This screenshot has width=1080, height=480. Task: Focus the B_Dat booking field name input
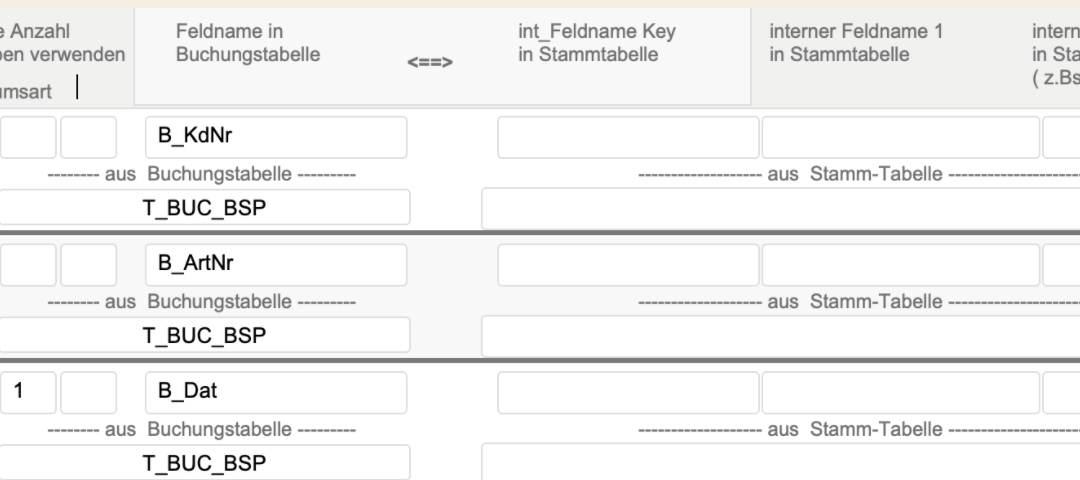276,393
